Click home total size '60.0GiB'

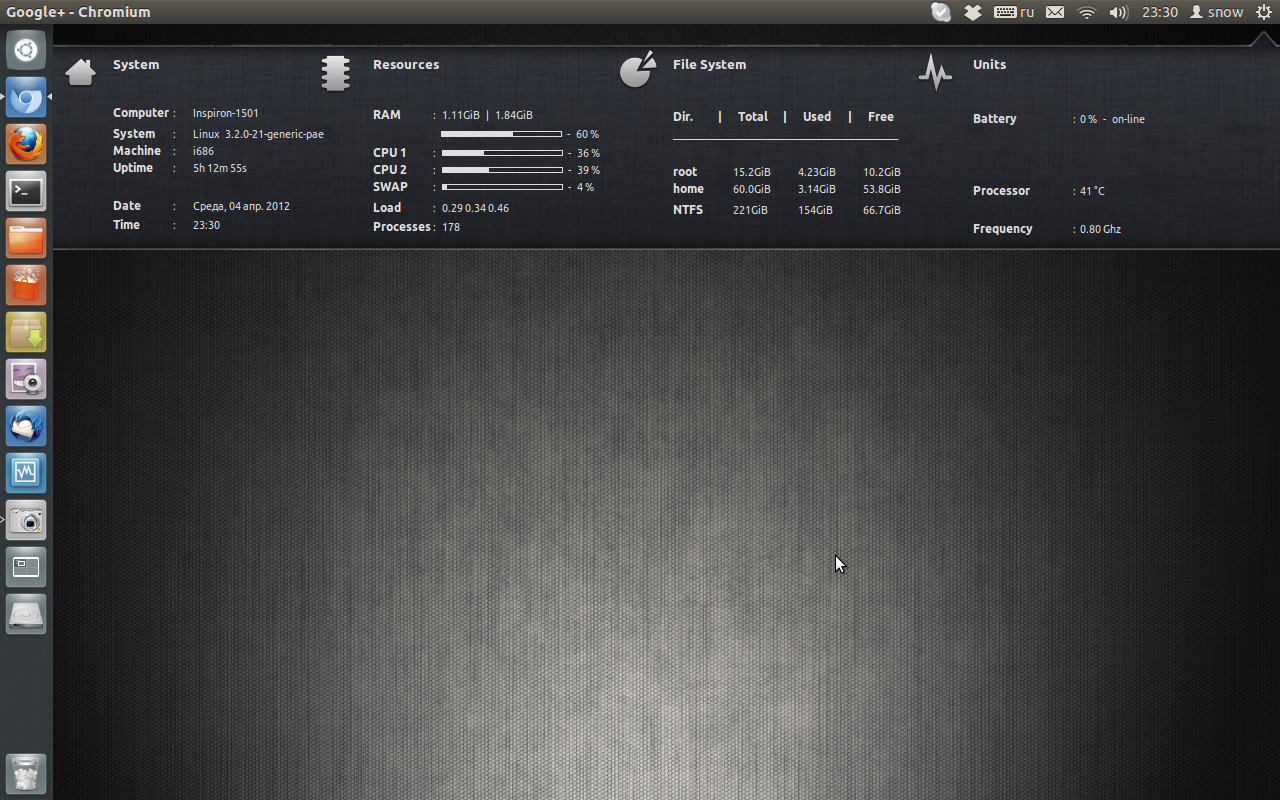[x=752, y=189]
